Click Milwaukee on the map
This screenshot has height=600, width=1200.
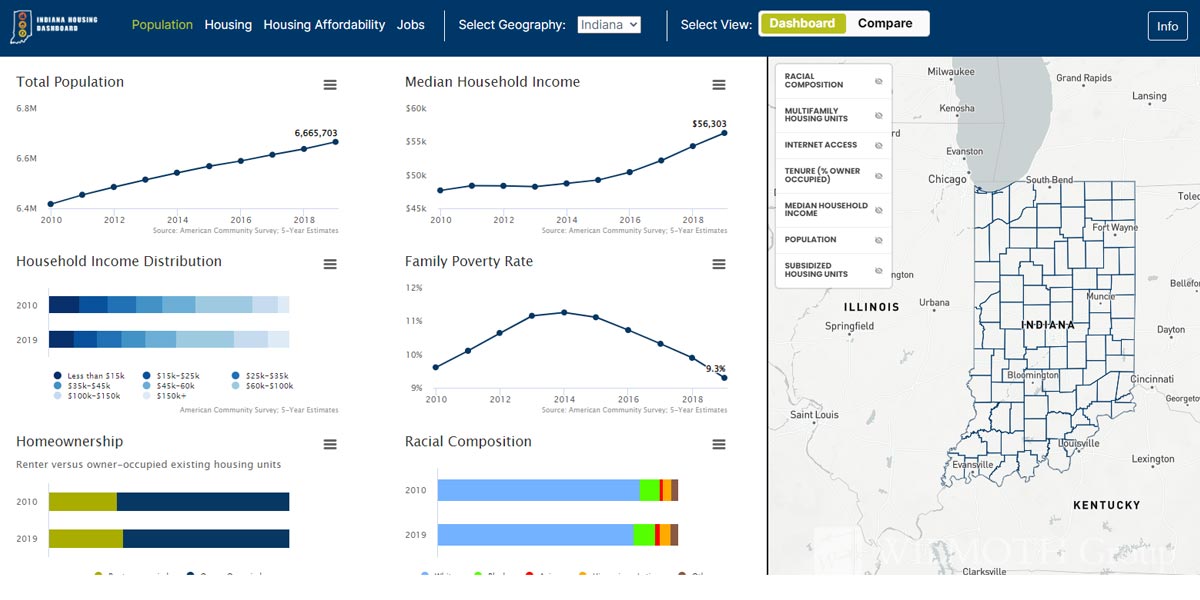click(951, 72)
